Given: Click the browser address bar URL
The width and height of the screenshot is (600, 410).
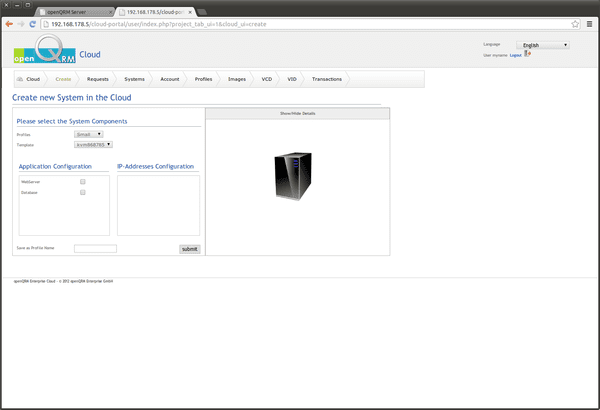Looking at the screenshot, I should pyautogui.click(x=158, y=24).
